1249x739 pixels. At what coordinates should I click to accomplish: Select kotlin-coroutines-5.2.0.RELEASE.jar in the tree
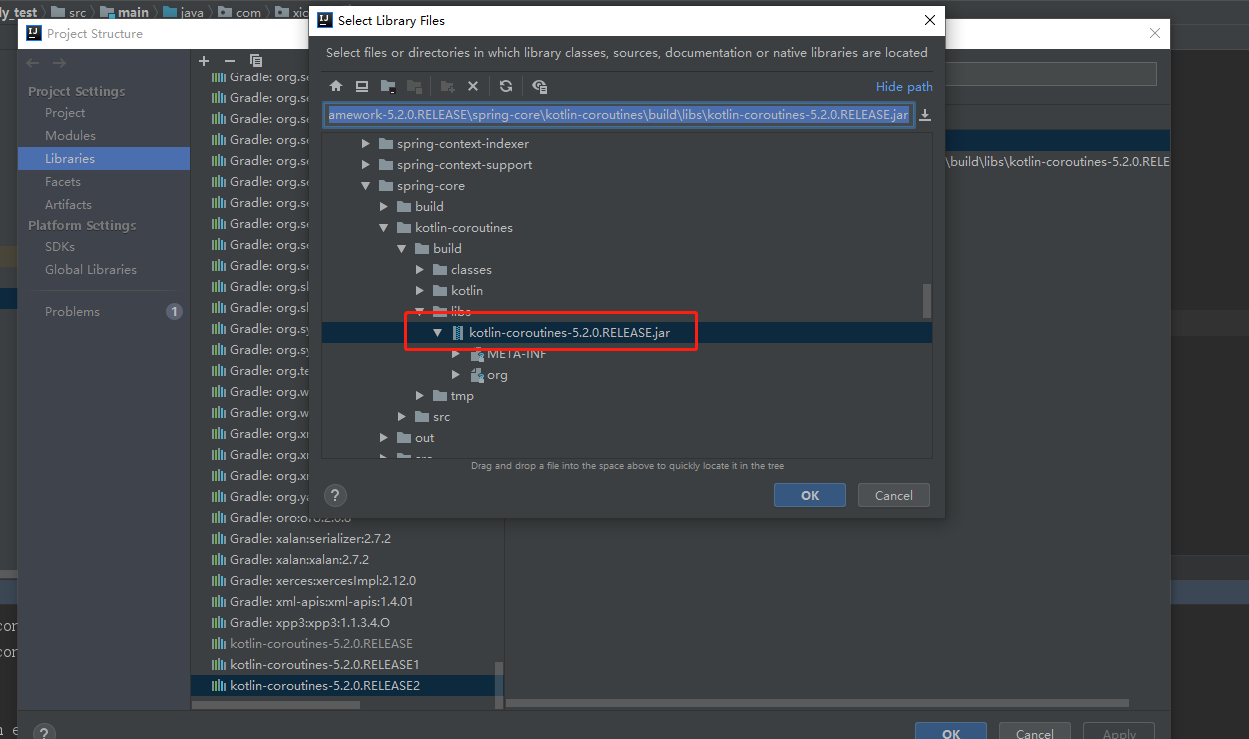coord(569,333)
